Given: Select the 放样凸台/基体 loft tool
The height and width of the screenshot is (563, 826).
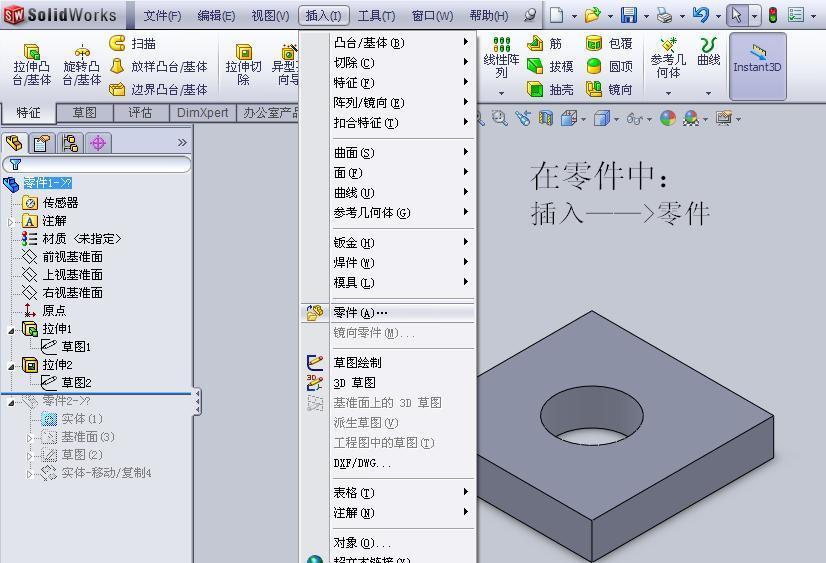Looking at the screenshot, I should click(x=158, y=66).
